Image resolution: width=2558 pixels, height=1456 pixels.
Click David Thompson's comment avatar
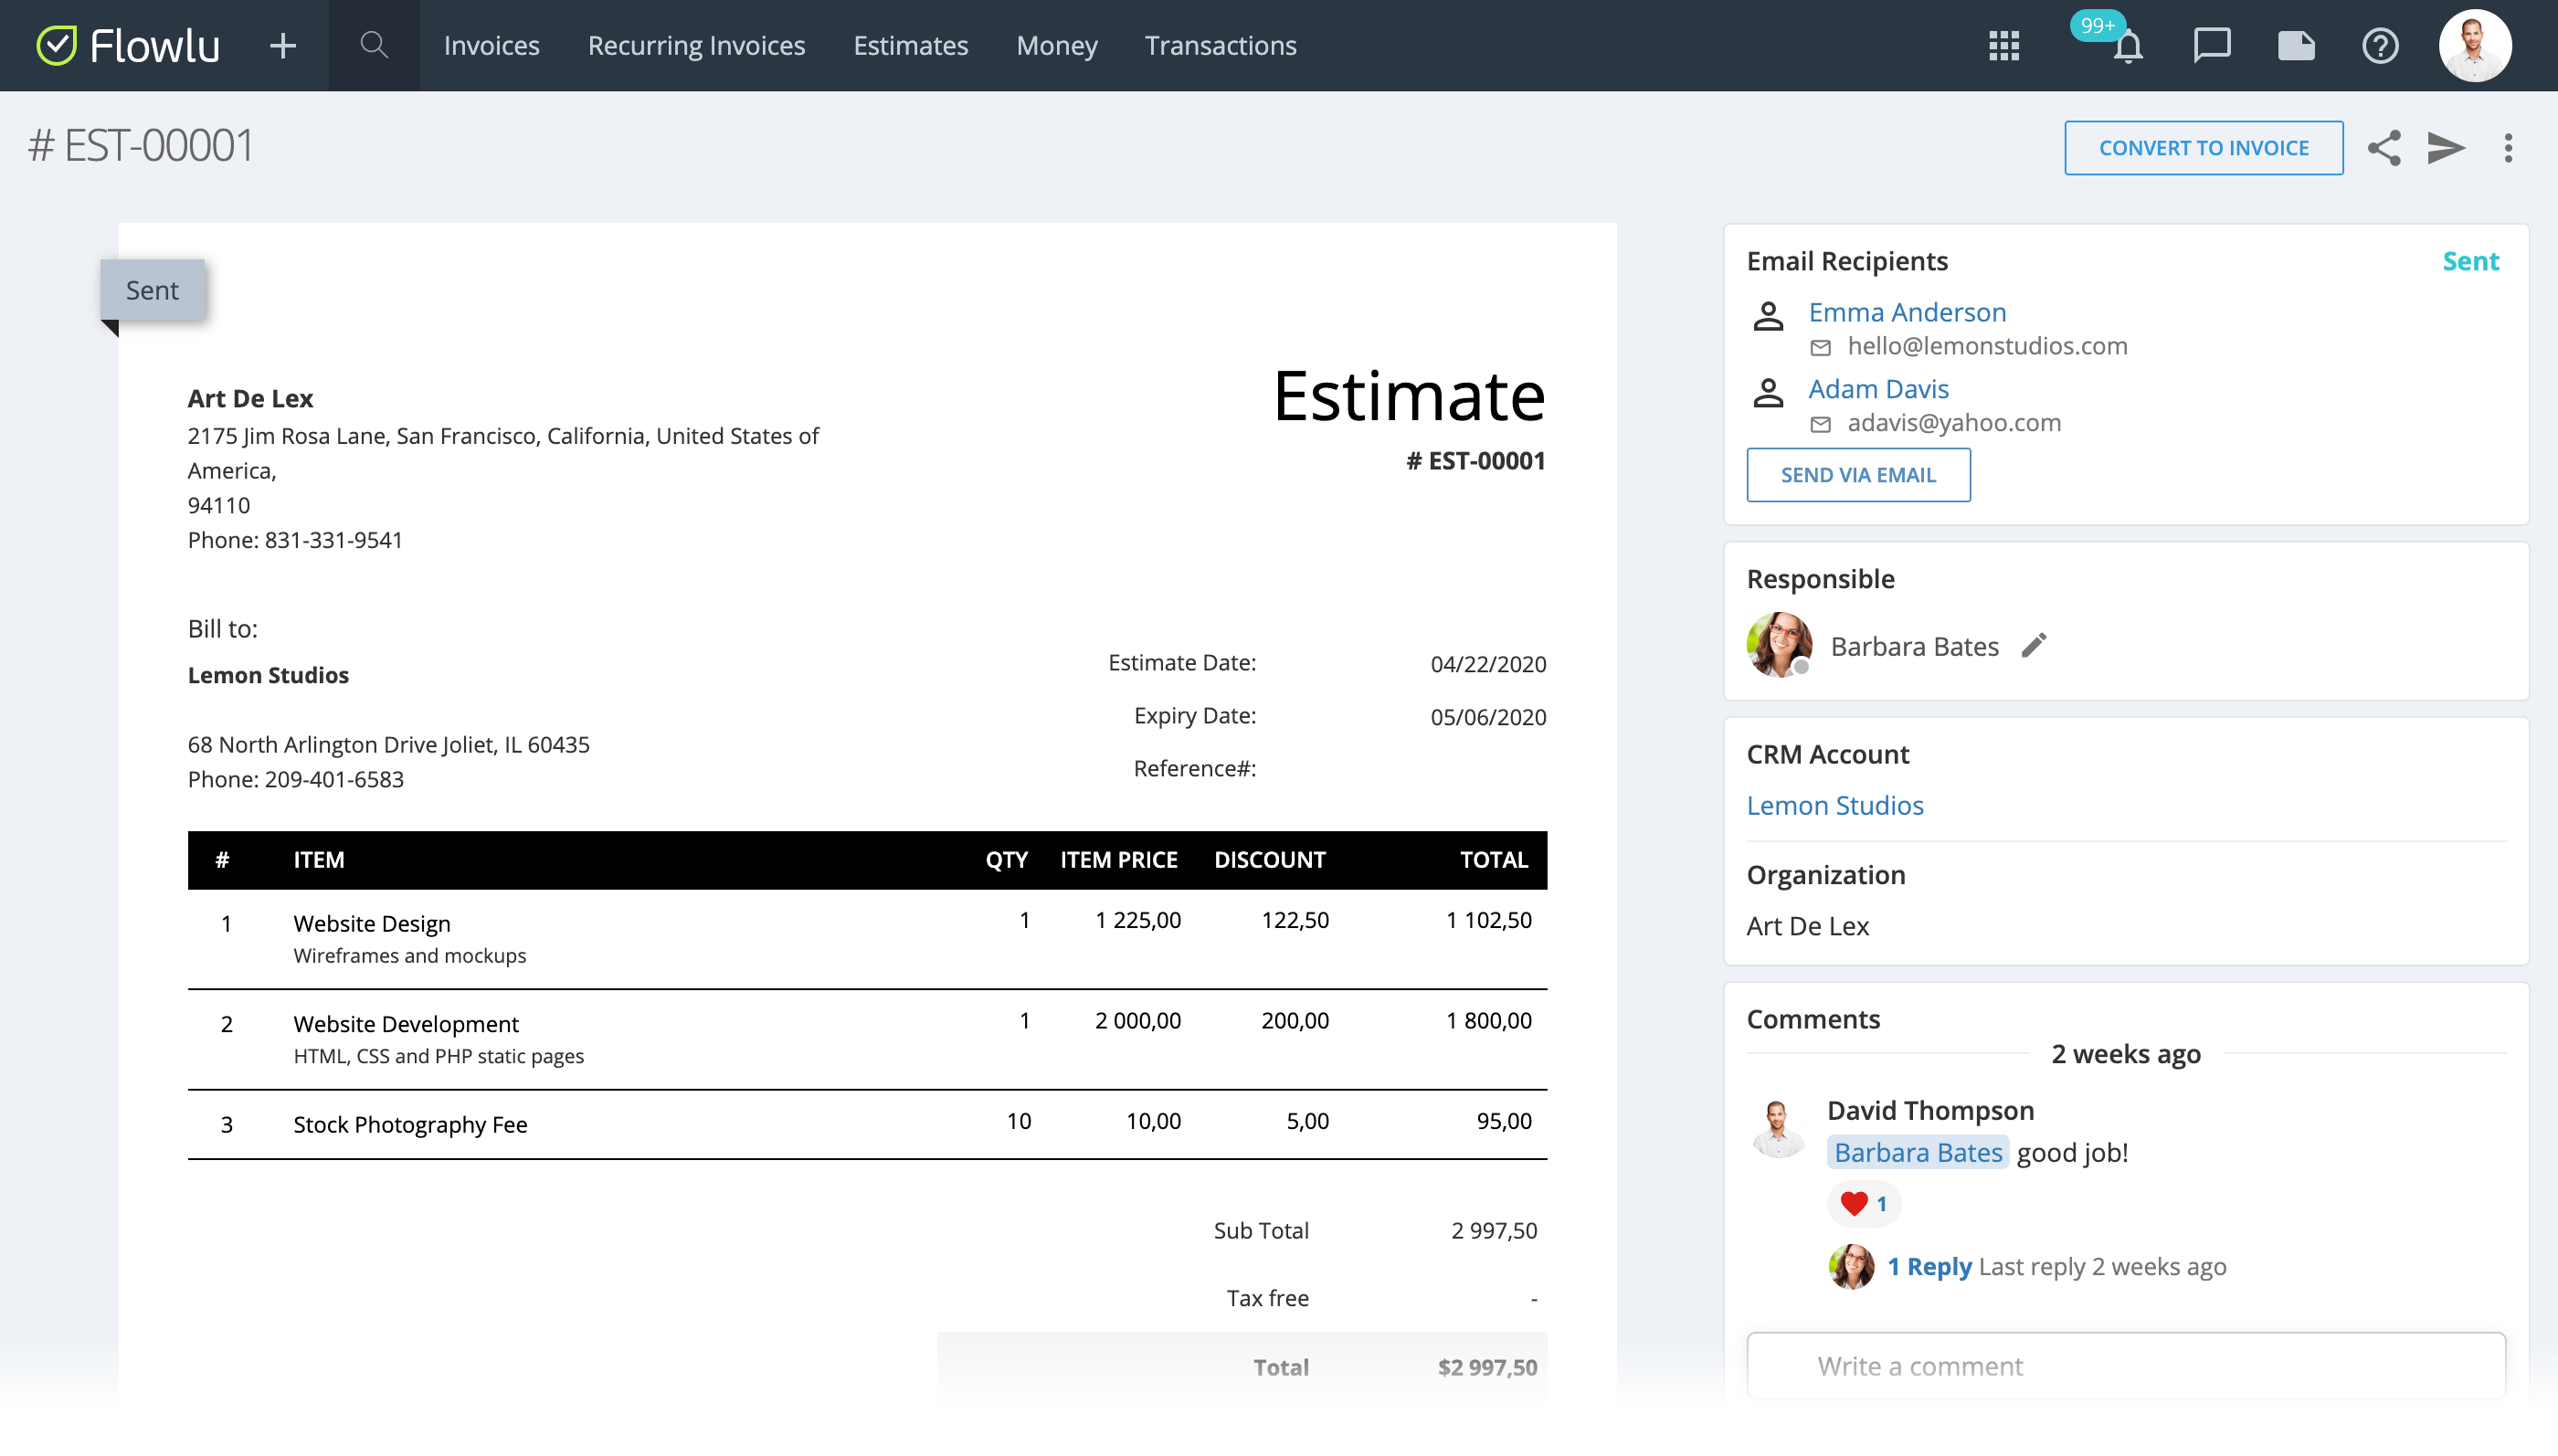click(x=1778, y=1128)
